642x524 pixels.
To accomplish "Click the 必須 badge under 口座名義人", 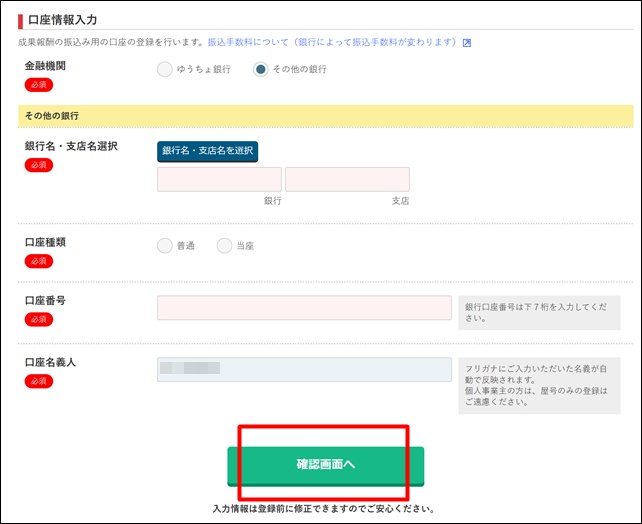I will tap(39, 381).
